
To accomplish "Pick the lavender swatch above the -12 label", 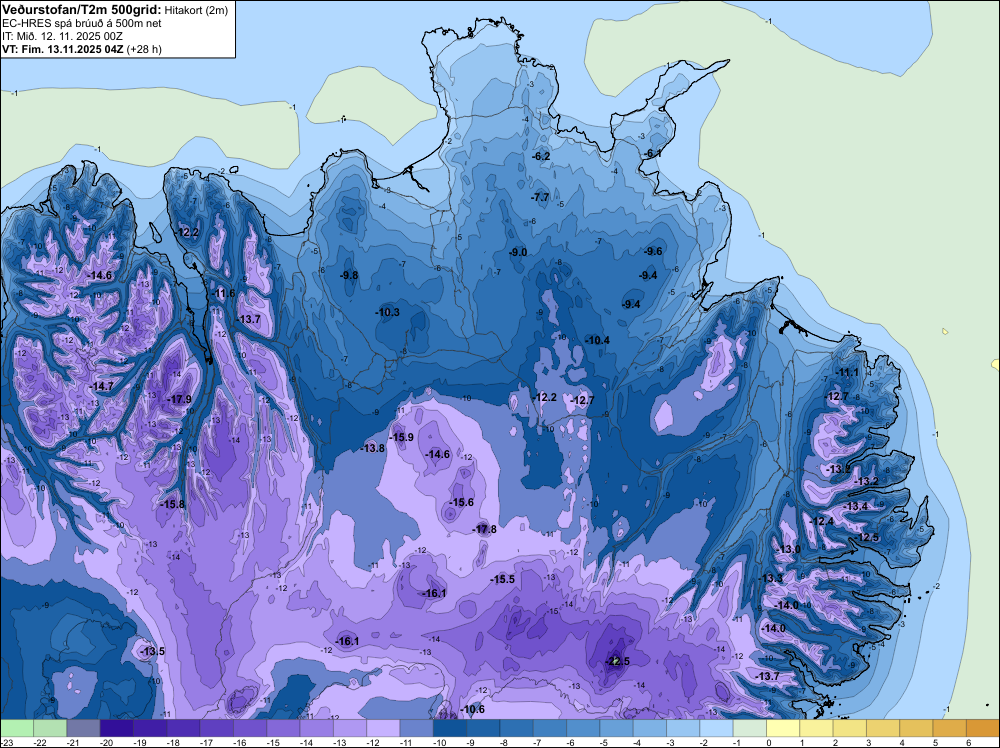I will click(x=383, y=728).
